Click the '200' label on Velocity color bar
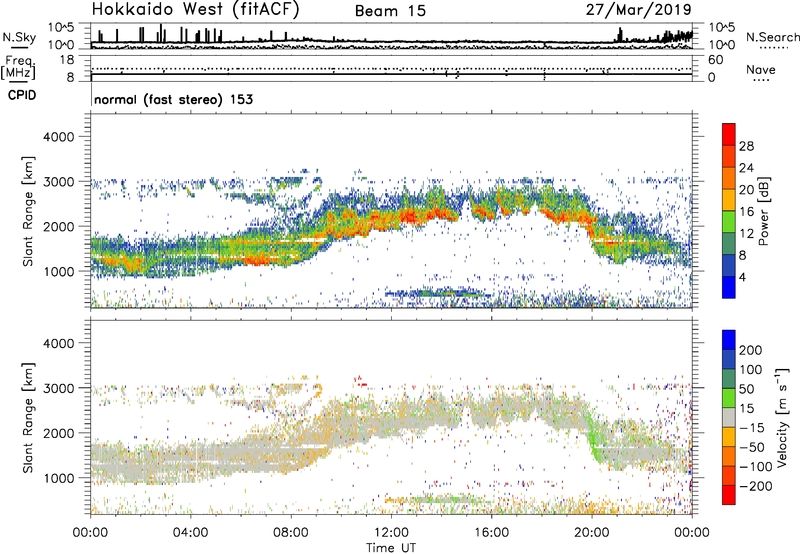The height and width of the screenshot is (554, 800). (x=751, y=350)
